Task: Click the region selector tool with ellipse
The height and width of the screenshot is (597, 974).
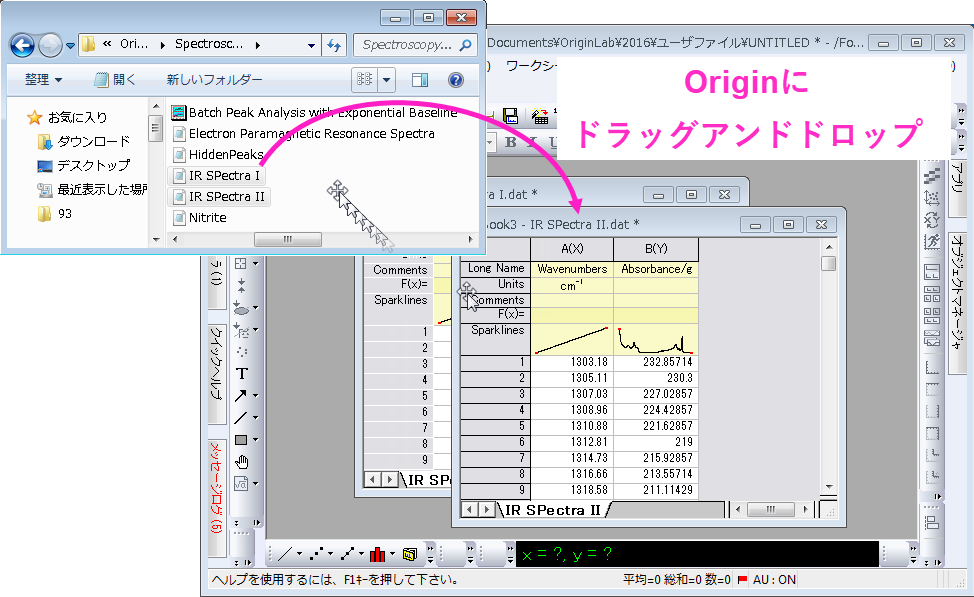Action: coord(241,308)
